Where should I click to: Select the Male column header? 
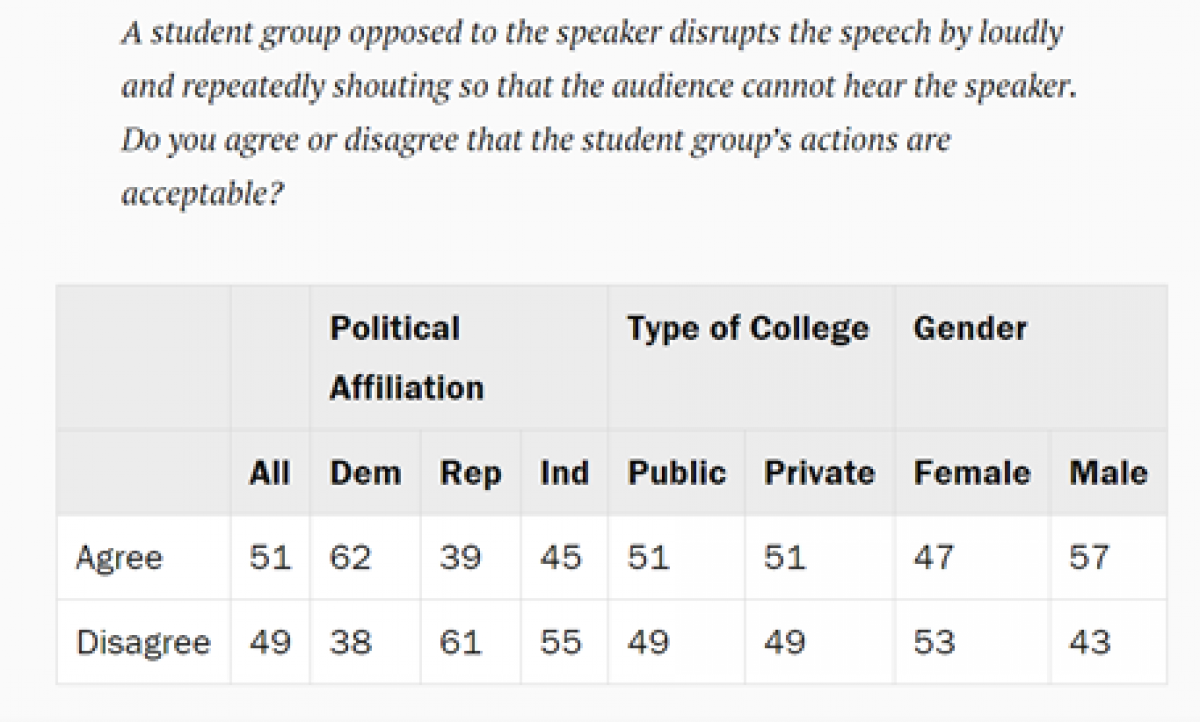(1108, 472)
